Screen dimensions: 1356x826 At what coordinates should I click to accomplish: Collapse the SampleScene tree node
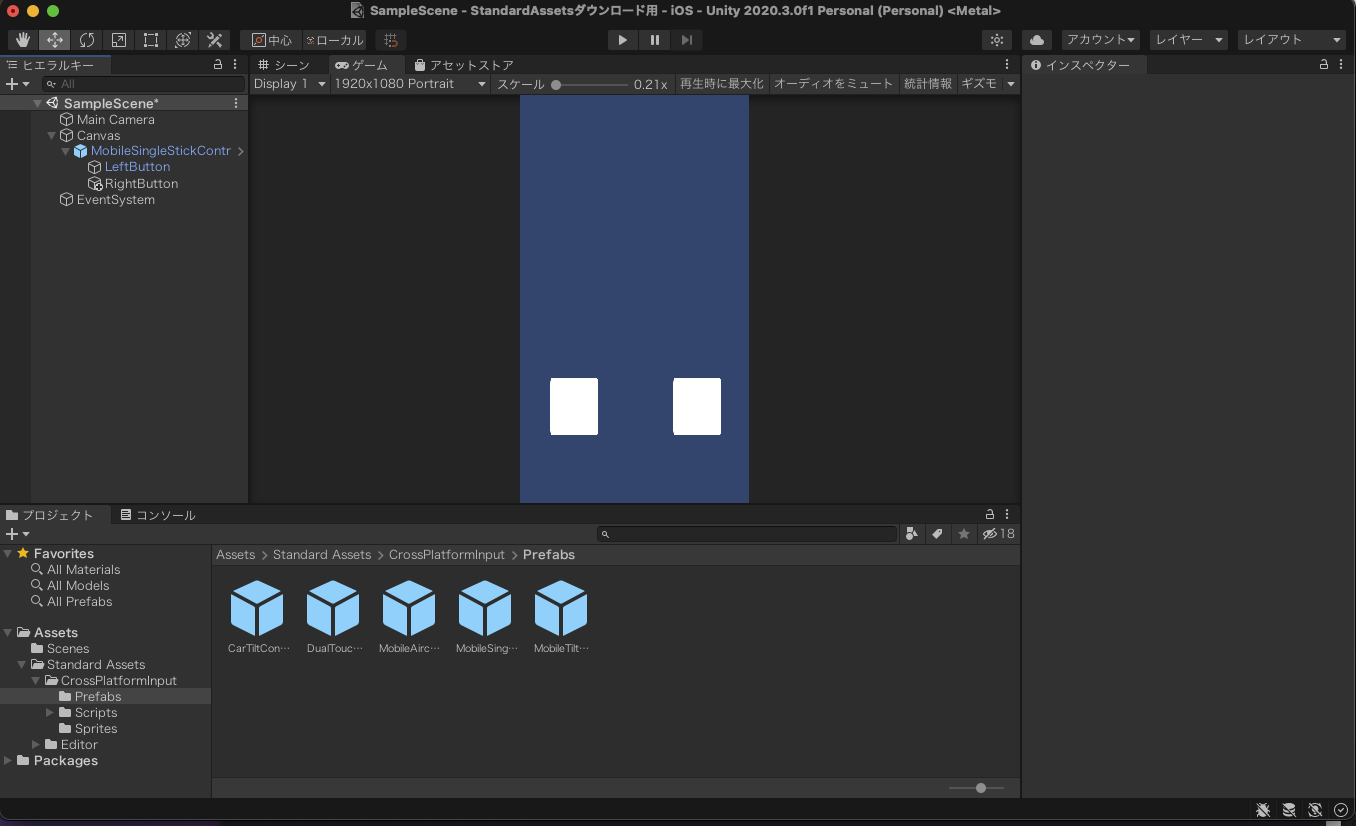click(x=37, y=103)
